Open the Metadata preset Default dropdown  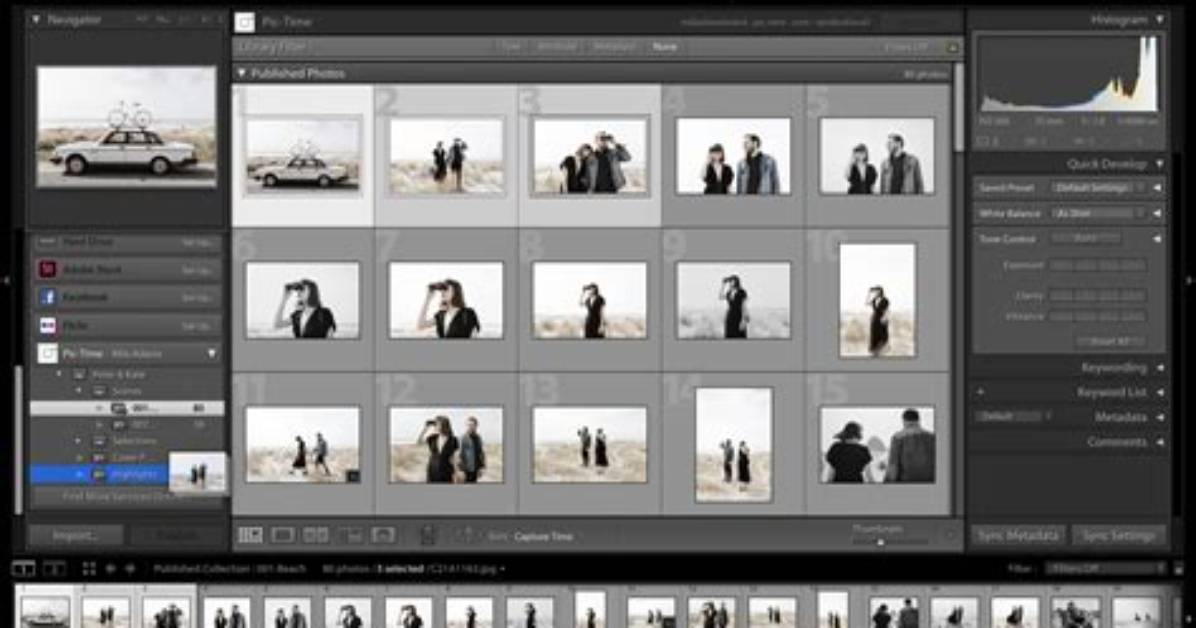coord(1012,417)
